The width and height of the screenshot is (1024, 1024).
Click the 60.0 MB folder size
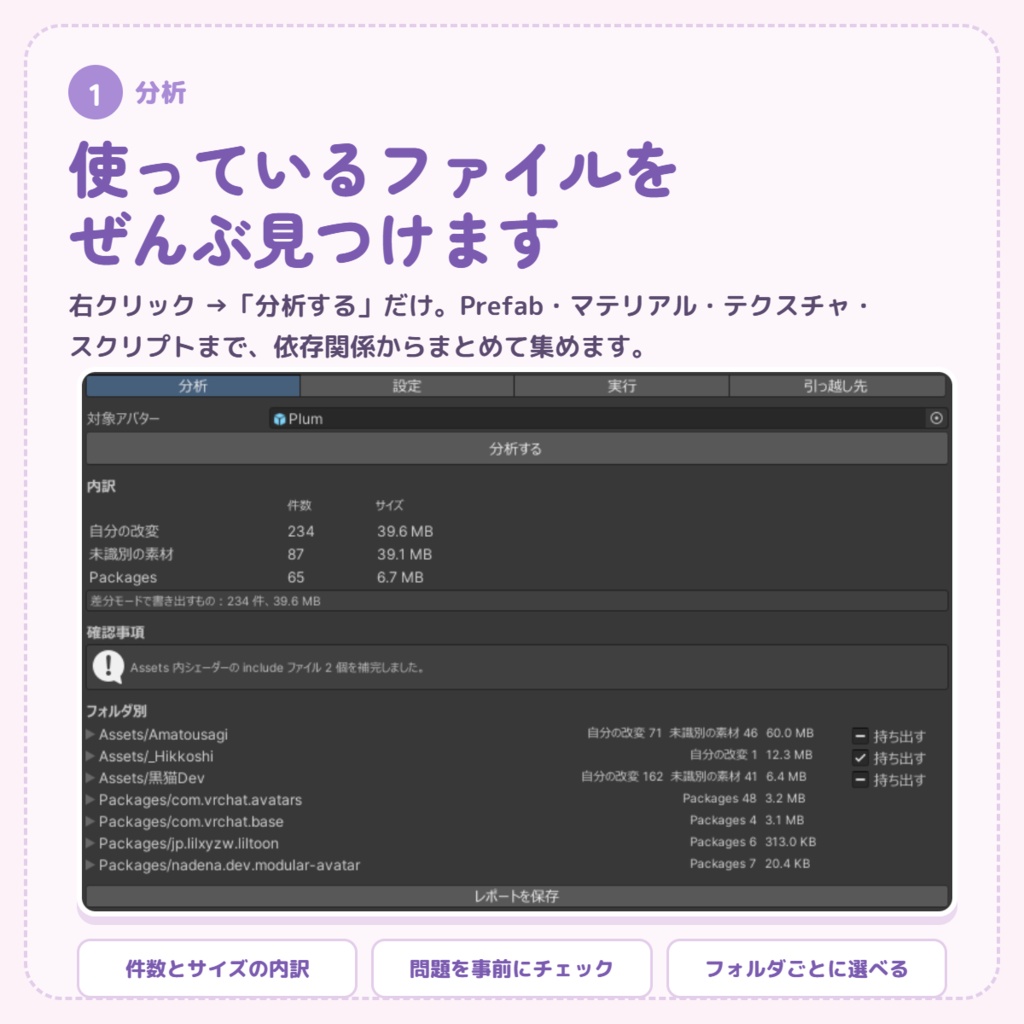[790, 733]
